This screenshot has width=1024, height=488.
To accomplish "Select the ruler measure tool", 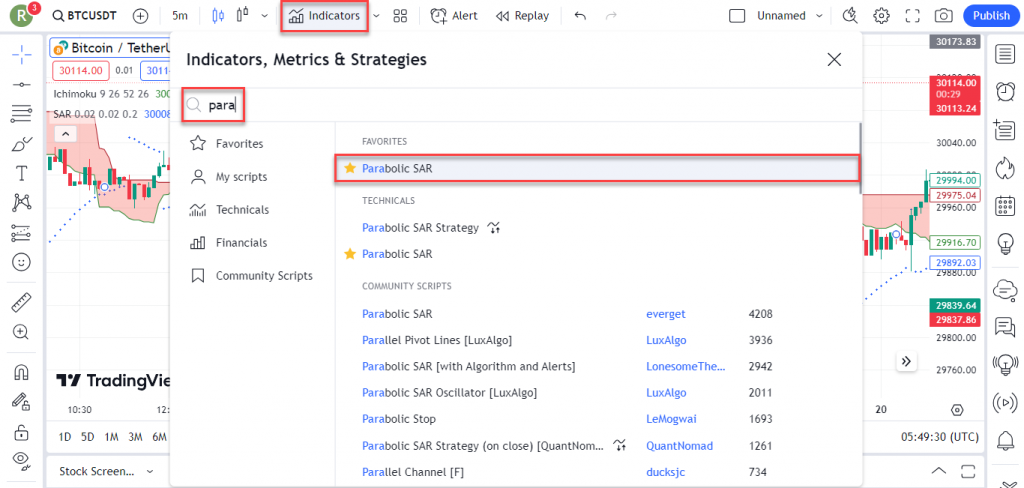I will pos(22,302).
